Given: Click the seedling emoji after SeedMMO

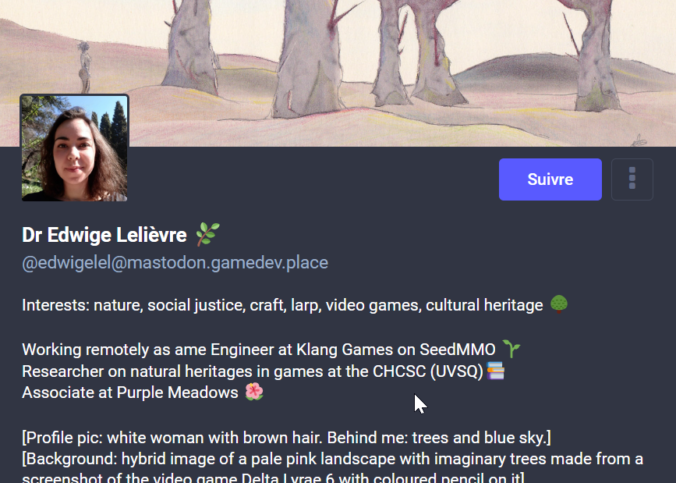Looking at the screenshot, I should [511, 348].
